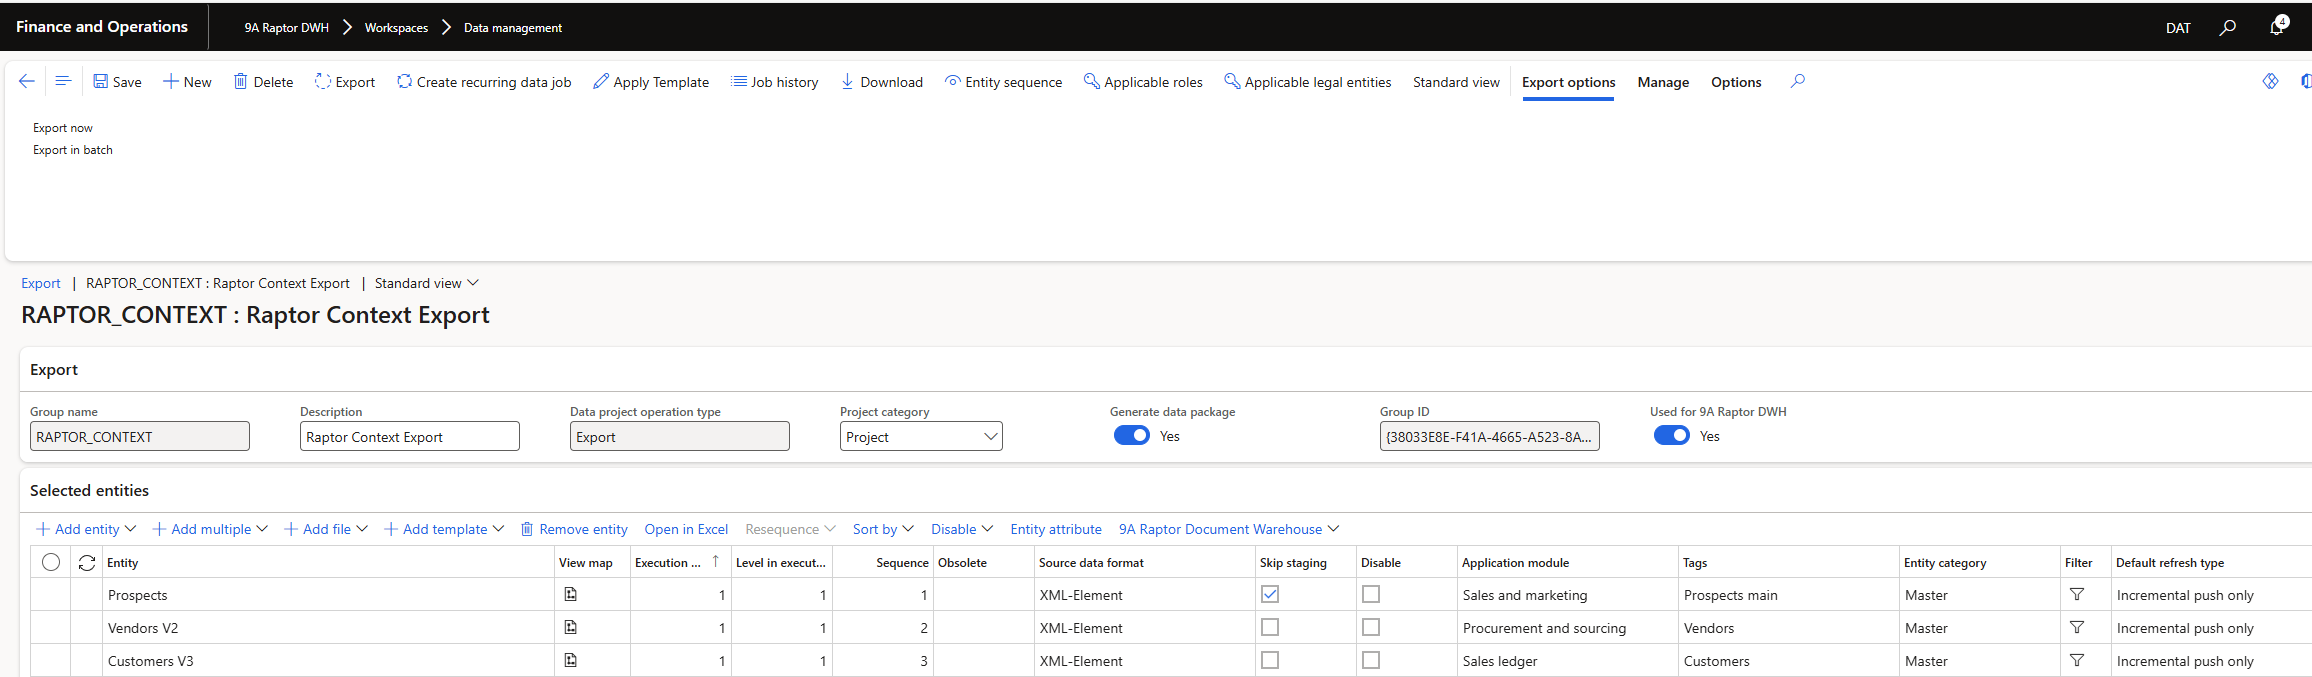Click the Download action

click(881, 82)
